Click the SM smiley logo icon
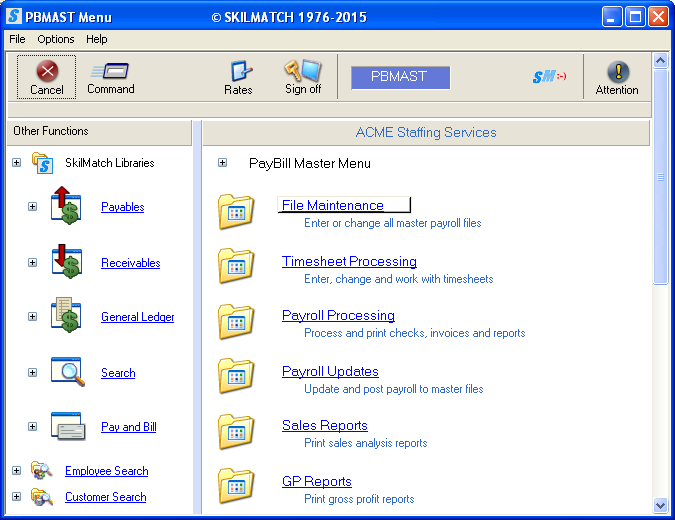This screenshot has height=520, width=675. [549, 77]
